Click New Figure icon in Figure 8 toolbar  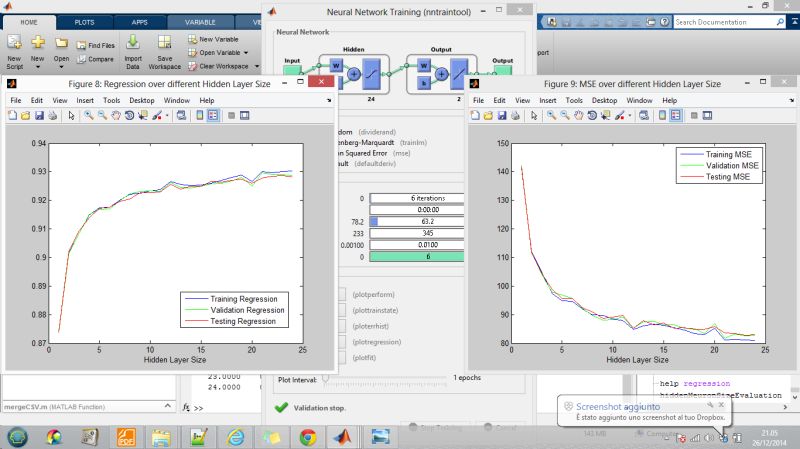pos(12,116)
